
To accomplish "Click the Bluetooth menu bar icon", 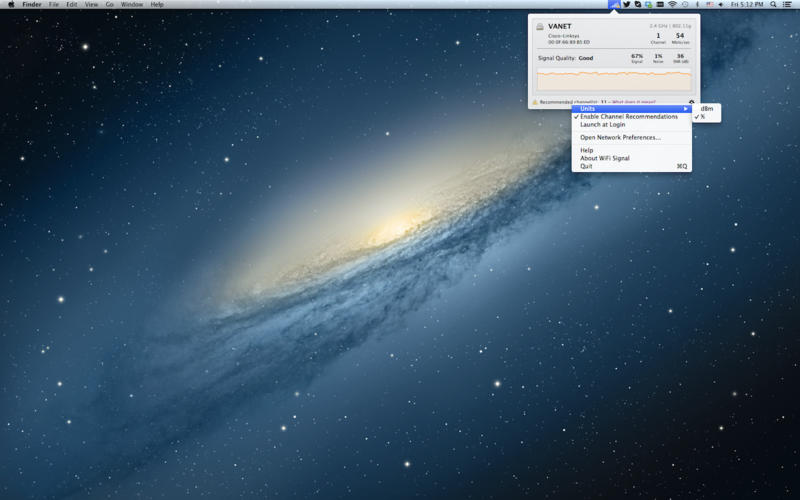I will [697, 4].
